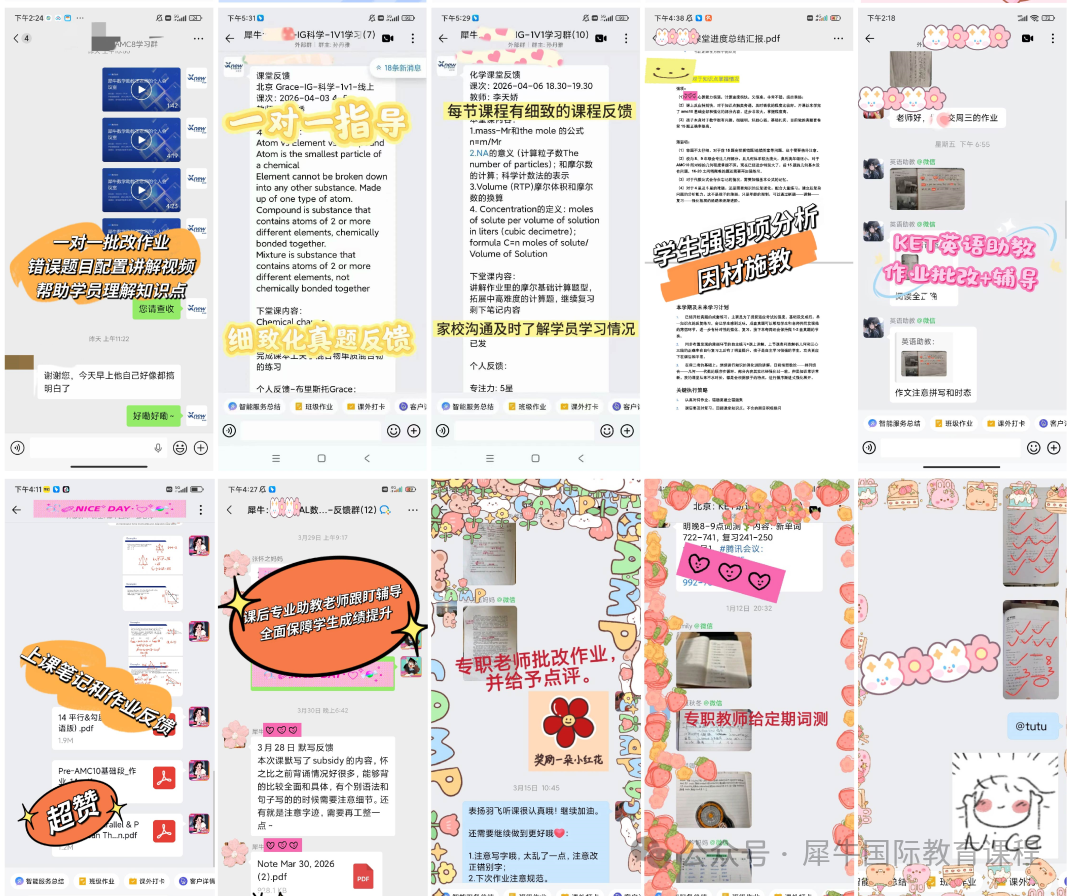Select 班级作业 tab in IG科学-1V1学习(7) chat
This screenshot has height=896, width=1074.
pos(314,407)
